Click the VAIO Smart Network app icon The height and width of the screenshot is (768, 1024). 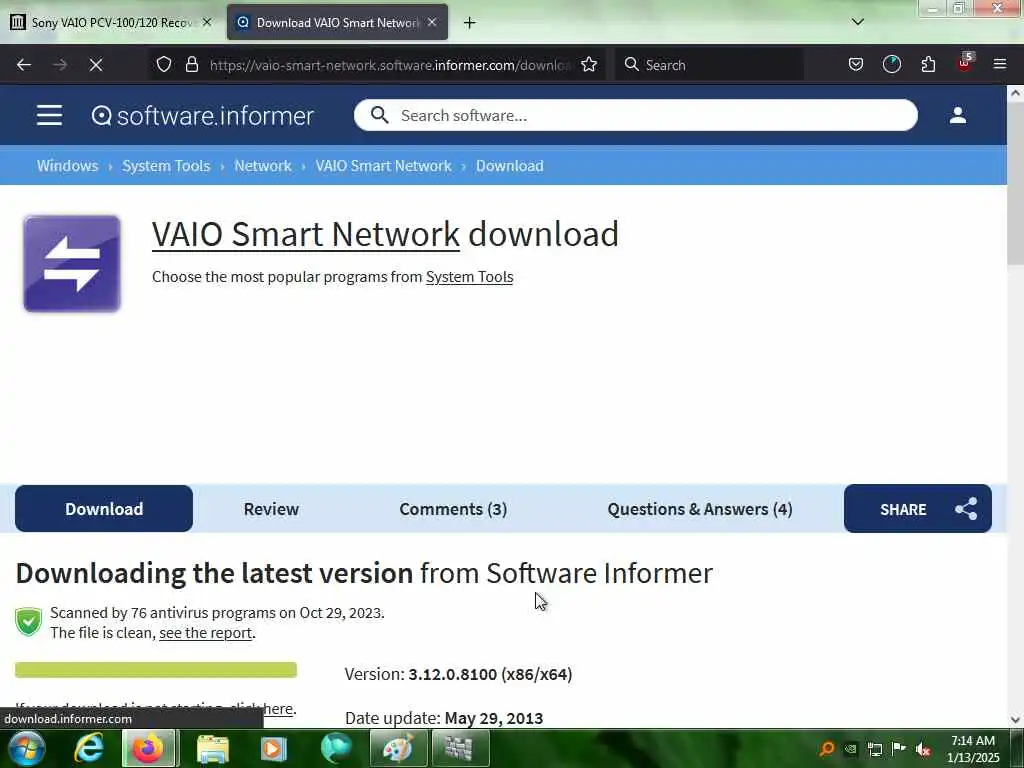point(72,264)
